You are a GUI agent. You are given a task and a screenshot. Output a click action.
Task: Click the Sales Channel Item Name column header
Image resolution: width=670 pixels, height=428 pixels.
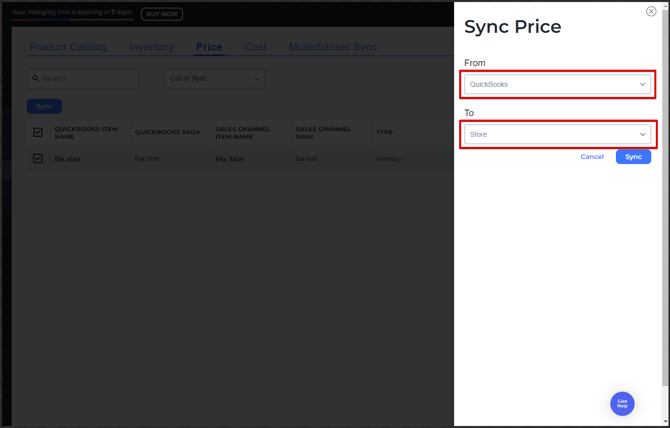(x=242, y=132)
